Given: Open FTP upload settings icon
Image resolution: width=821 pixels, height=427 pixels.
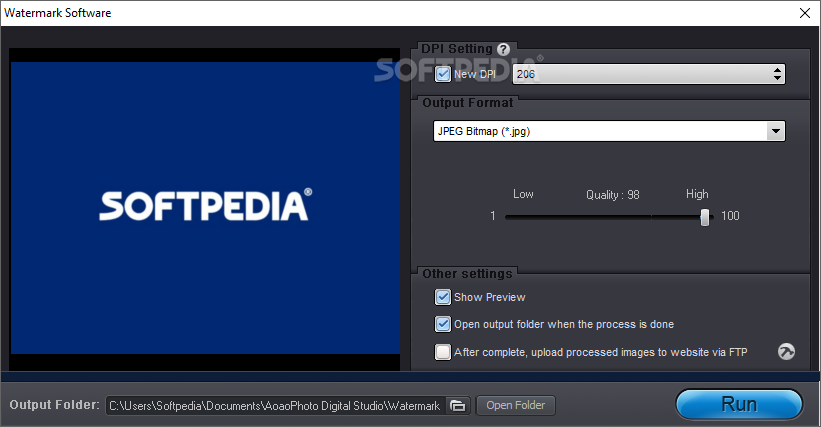Looking at the screenshot, I should click(786, 352).
